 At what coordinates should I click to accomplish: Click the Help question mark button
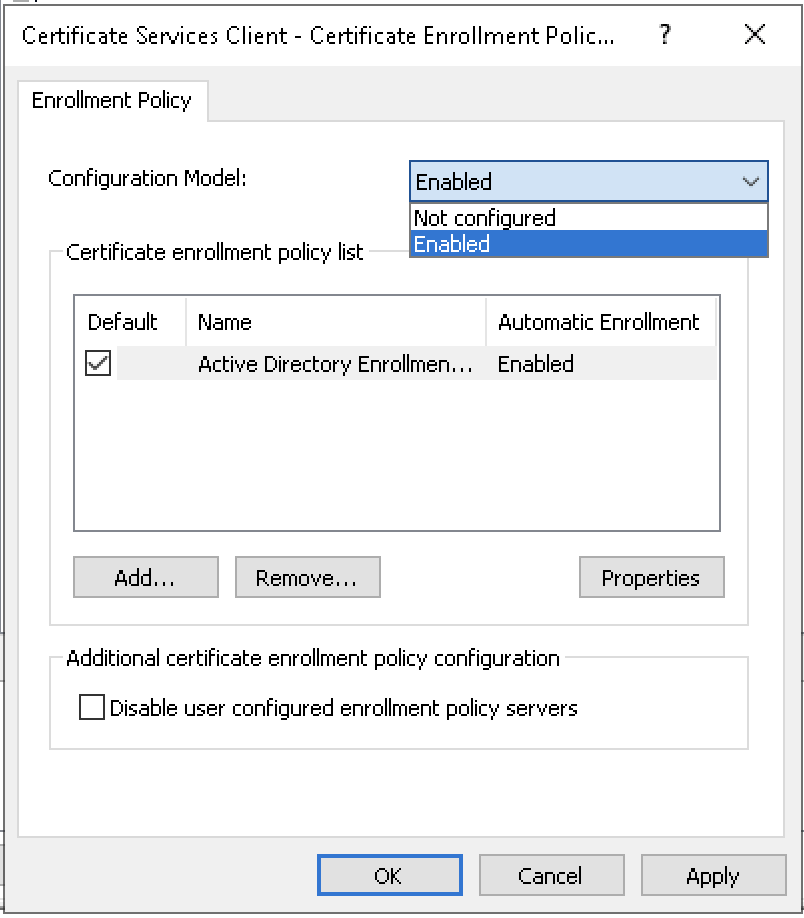pyautogui.click(x=665, y=35)
